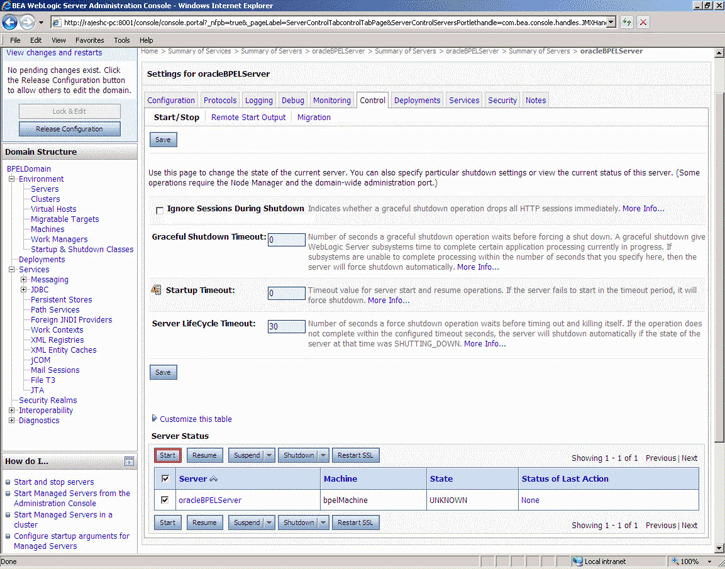Image resolution: width=725 pixels, height=569 pixels.
Task: Click the How do I panel minimize icon
Action: point(129,461)
